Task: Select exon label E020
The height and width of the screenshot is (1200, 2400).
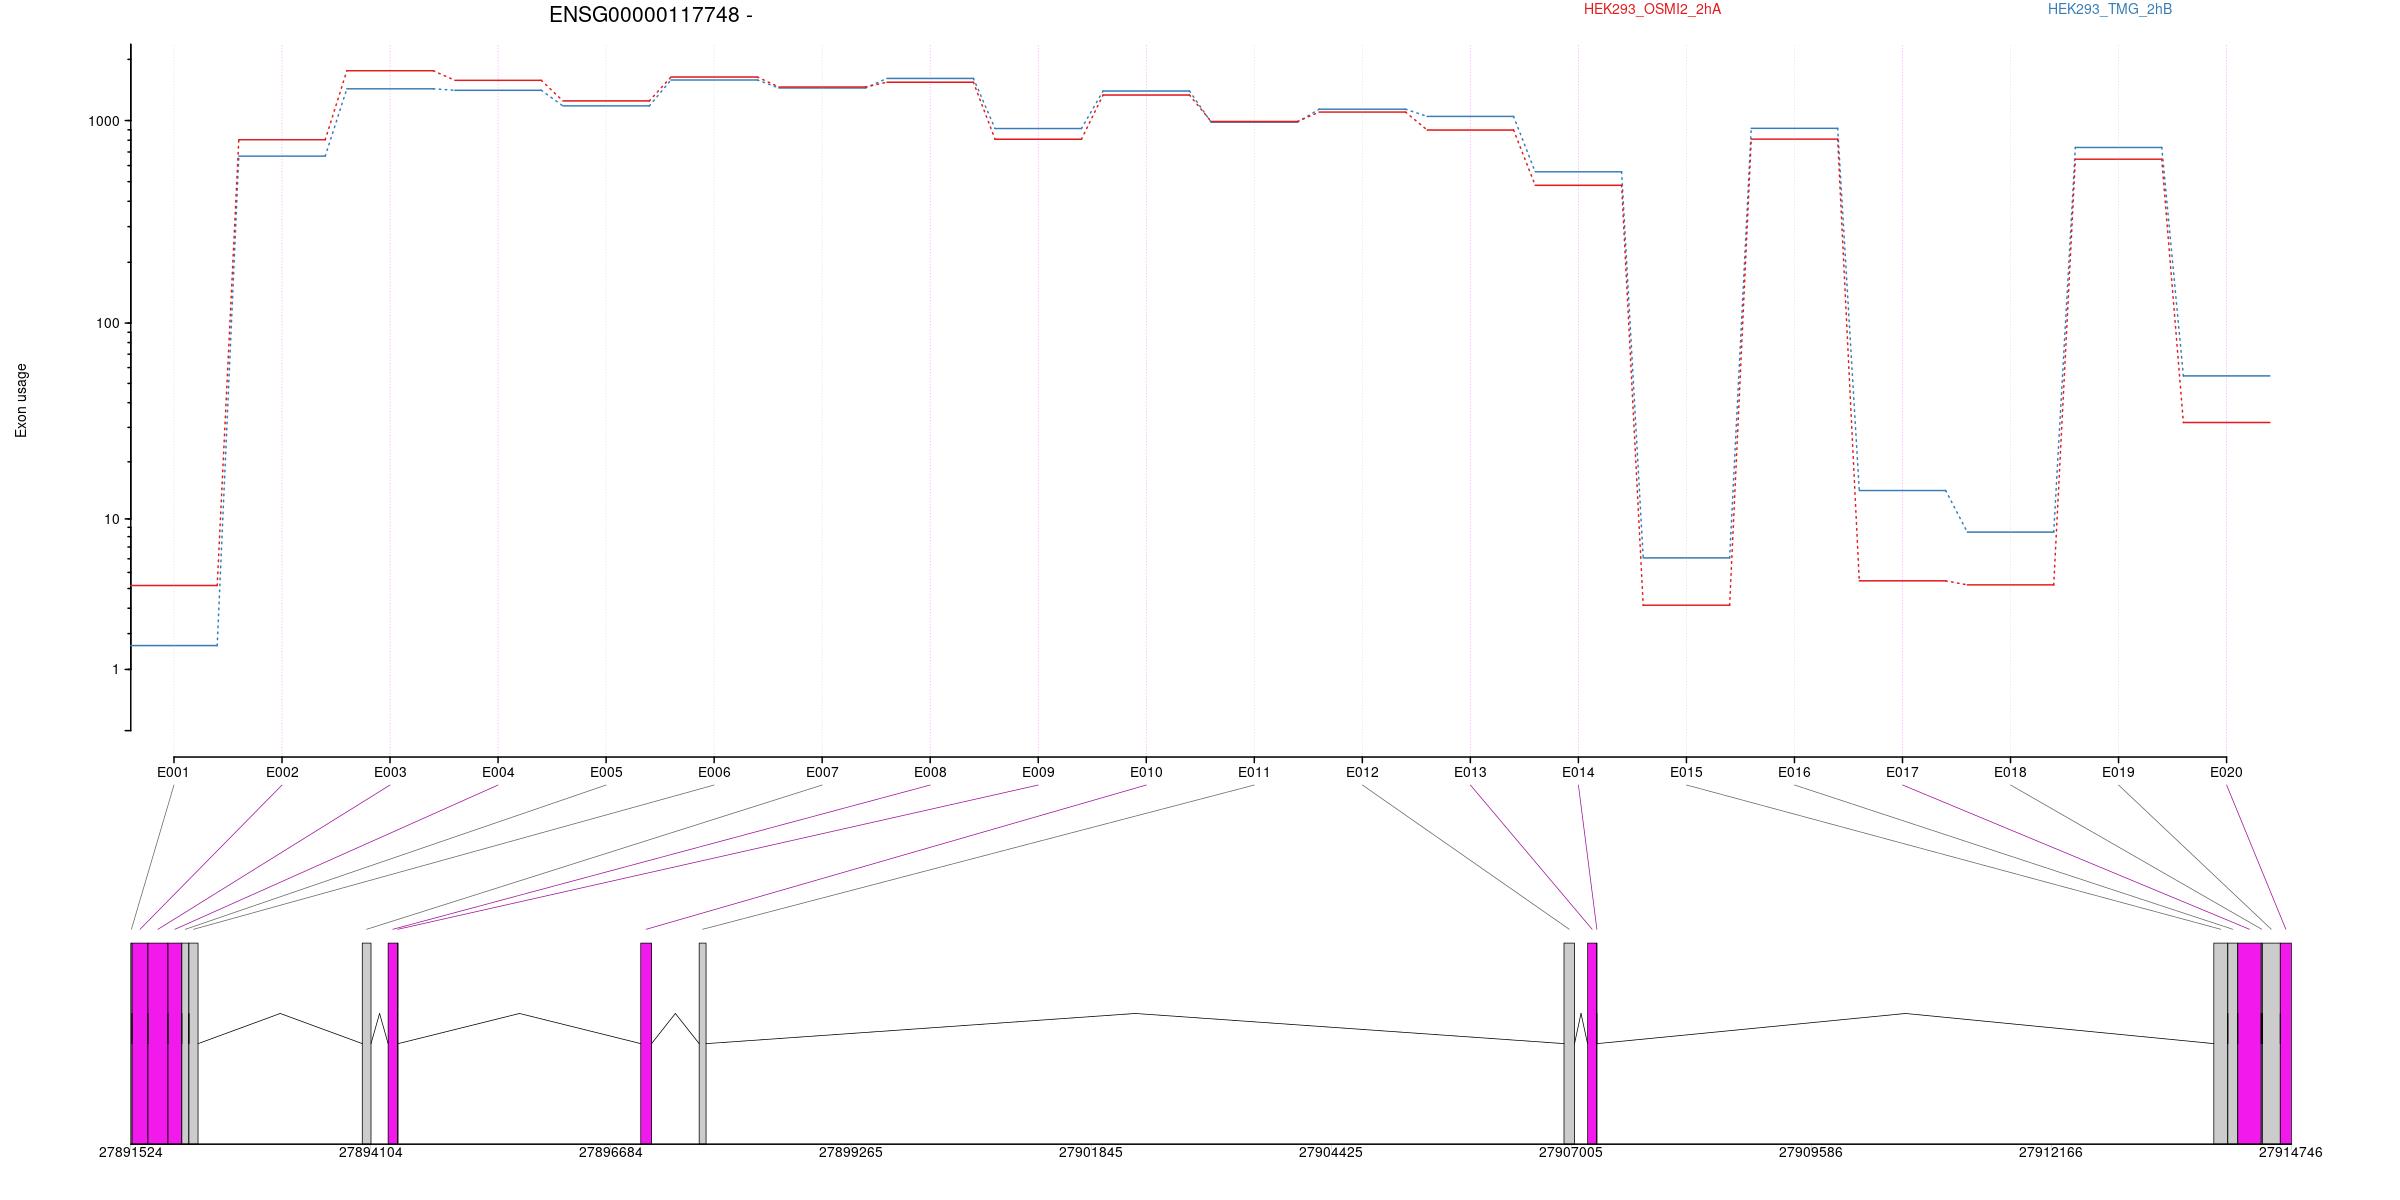Action: pos(2226,772)
